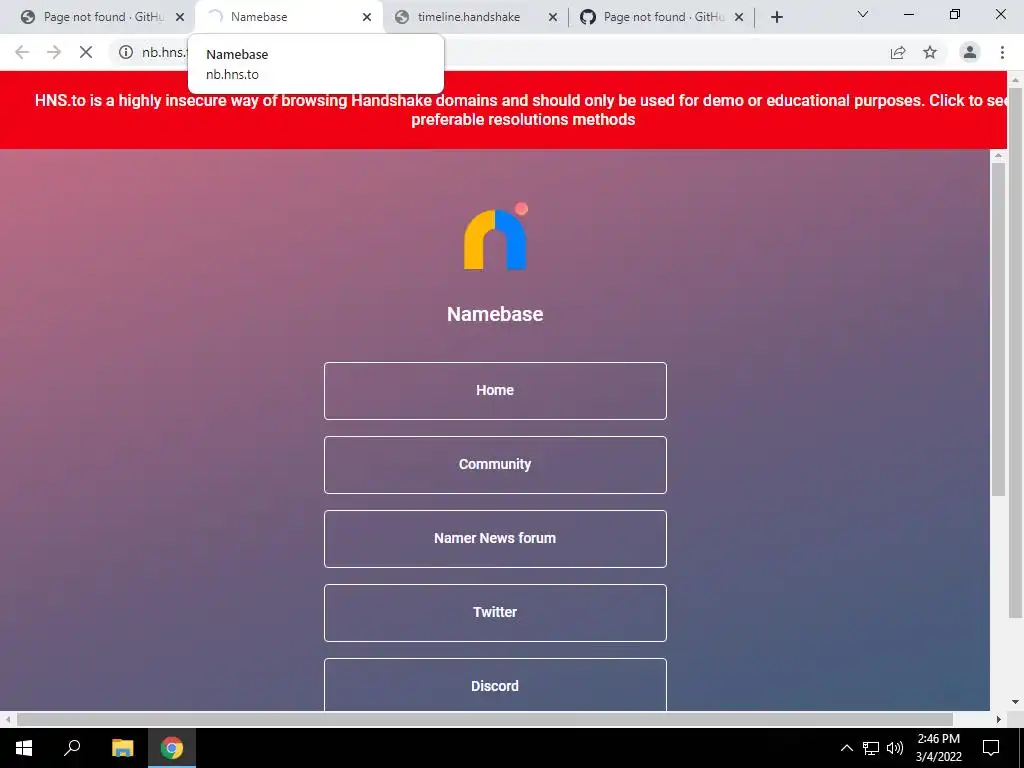The image size is (1024, 768).
Task: Click horizontal scrollbar left arrow
Action: pyautogui.click(x=8, y=720)
